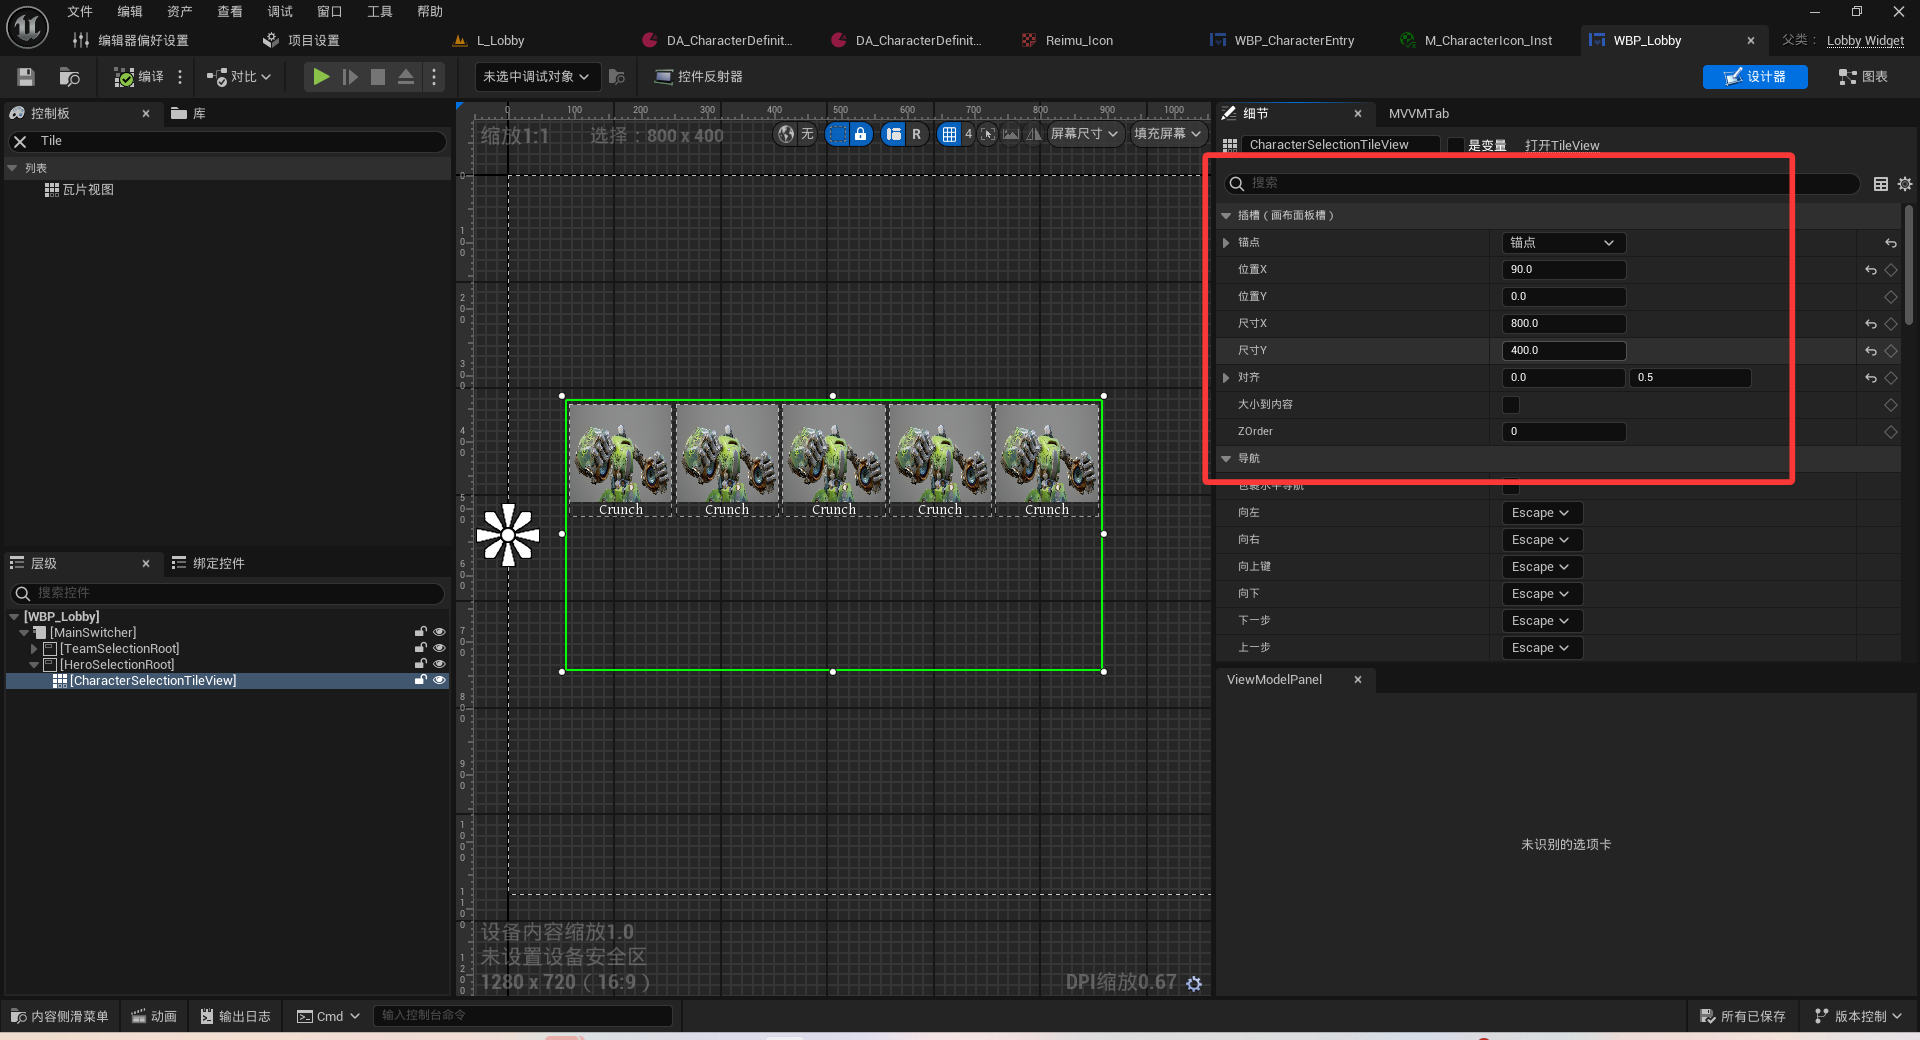Click the eject button in the play toolbar
1920x1040 pixels.
[x=406, y=77]
